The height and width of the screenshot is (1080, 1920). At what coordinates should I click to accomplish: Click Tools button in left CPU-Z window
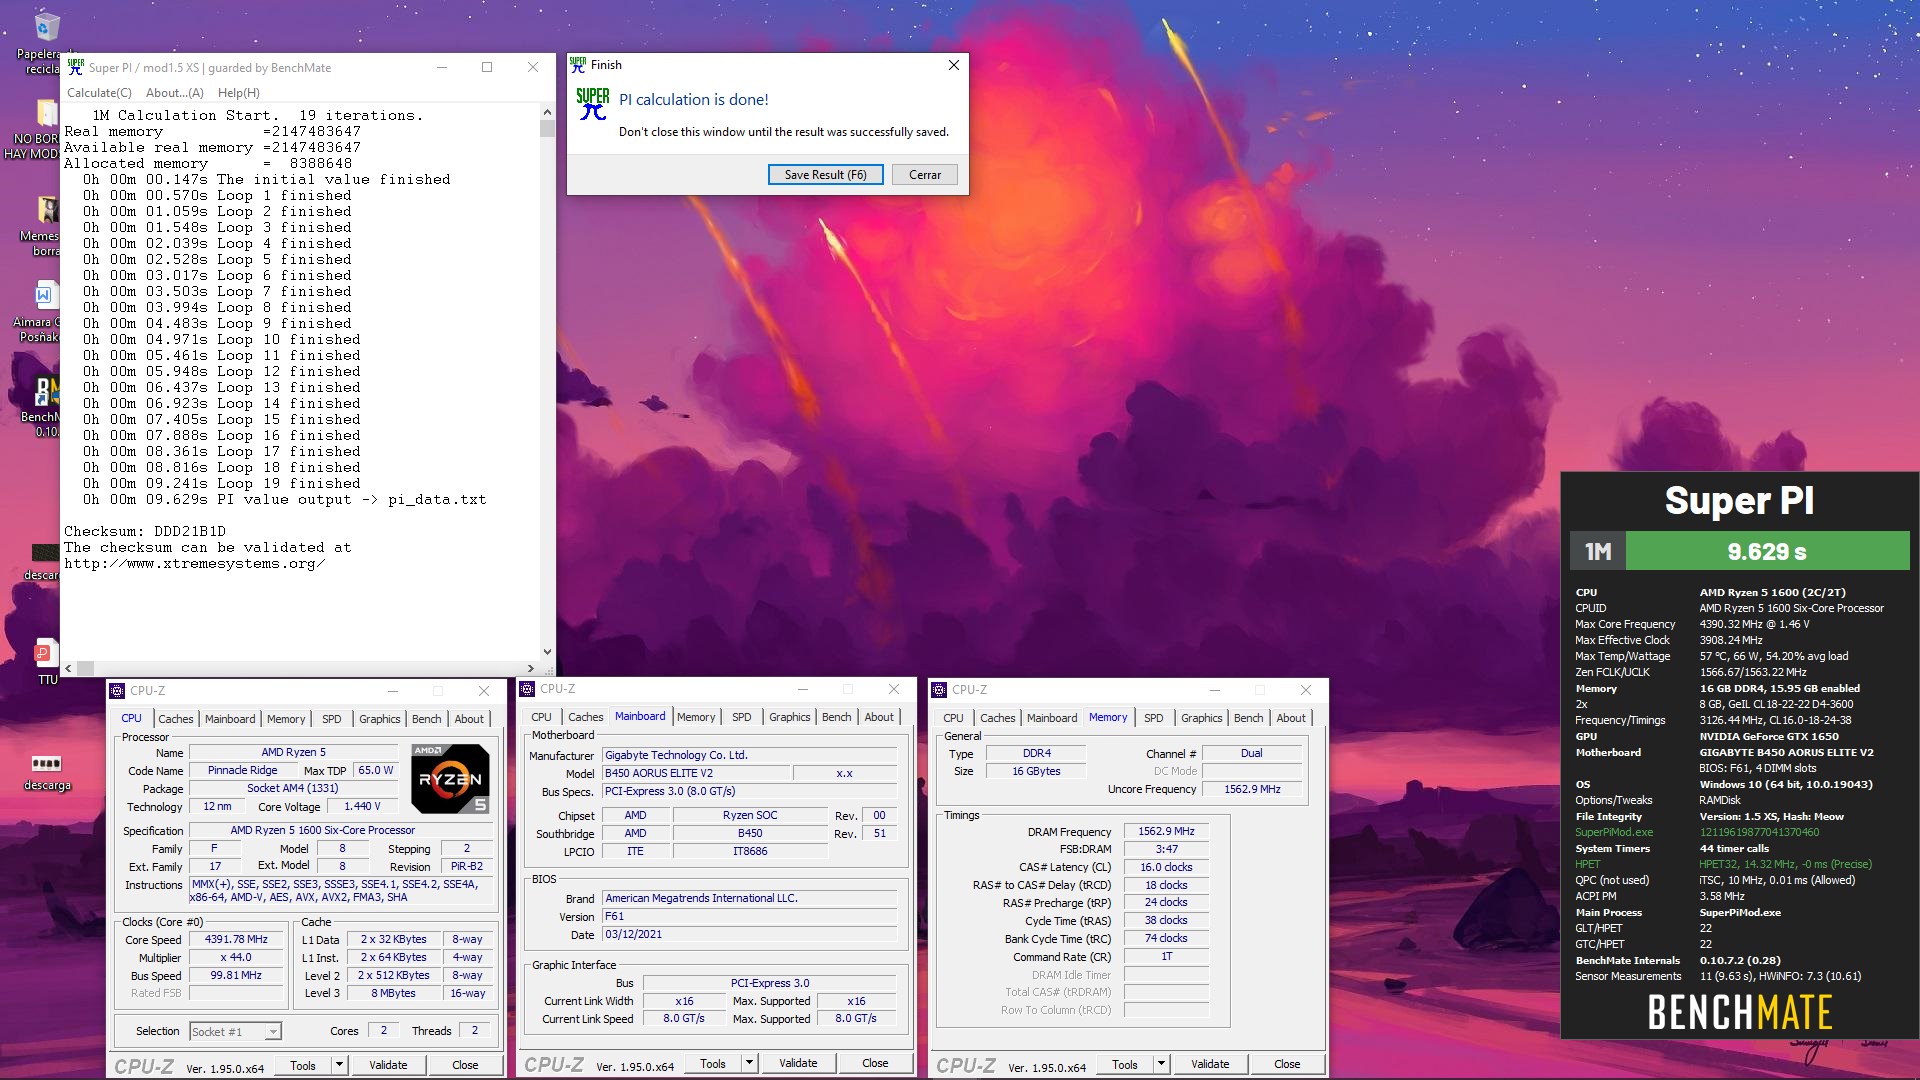click(303, 1065)
